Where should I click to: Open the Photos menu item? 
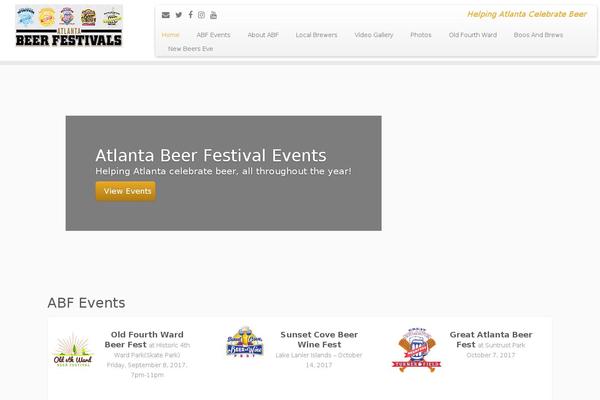[421, 35]
